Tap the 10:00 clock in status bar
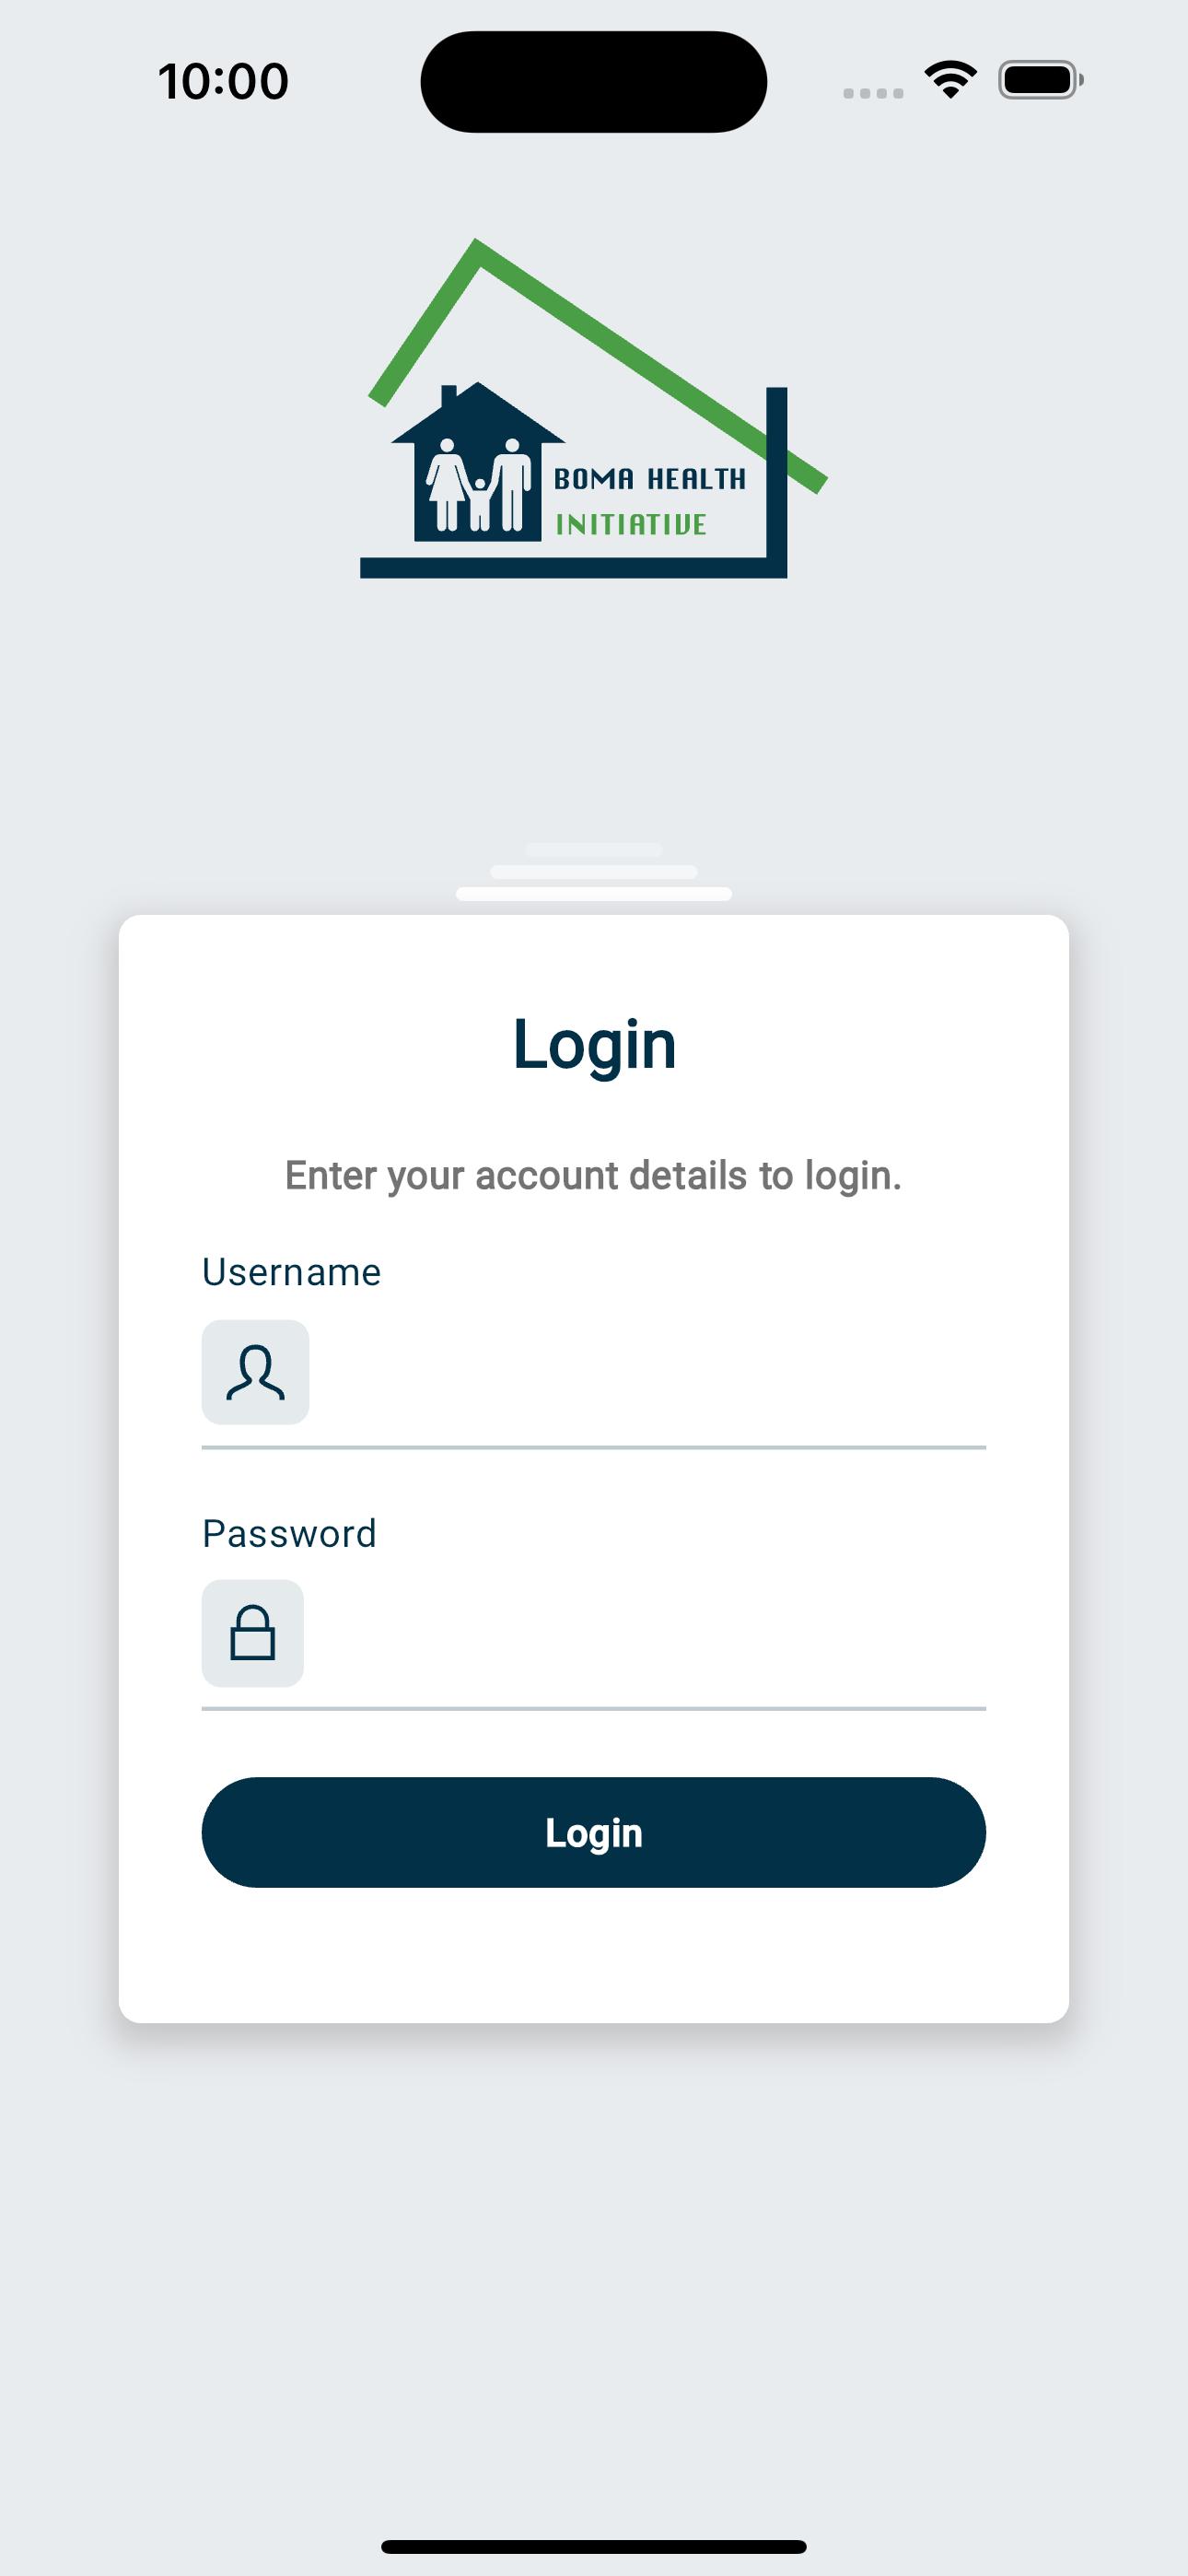The width and height of the screenshot is (1188, 2576). 223,81
